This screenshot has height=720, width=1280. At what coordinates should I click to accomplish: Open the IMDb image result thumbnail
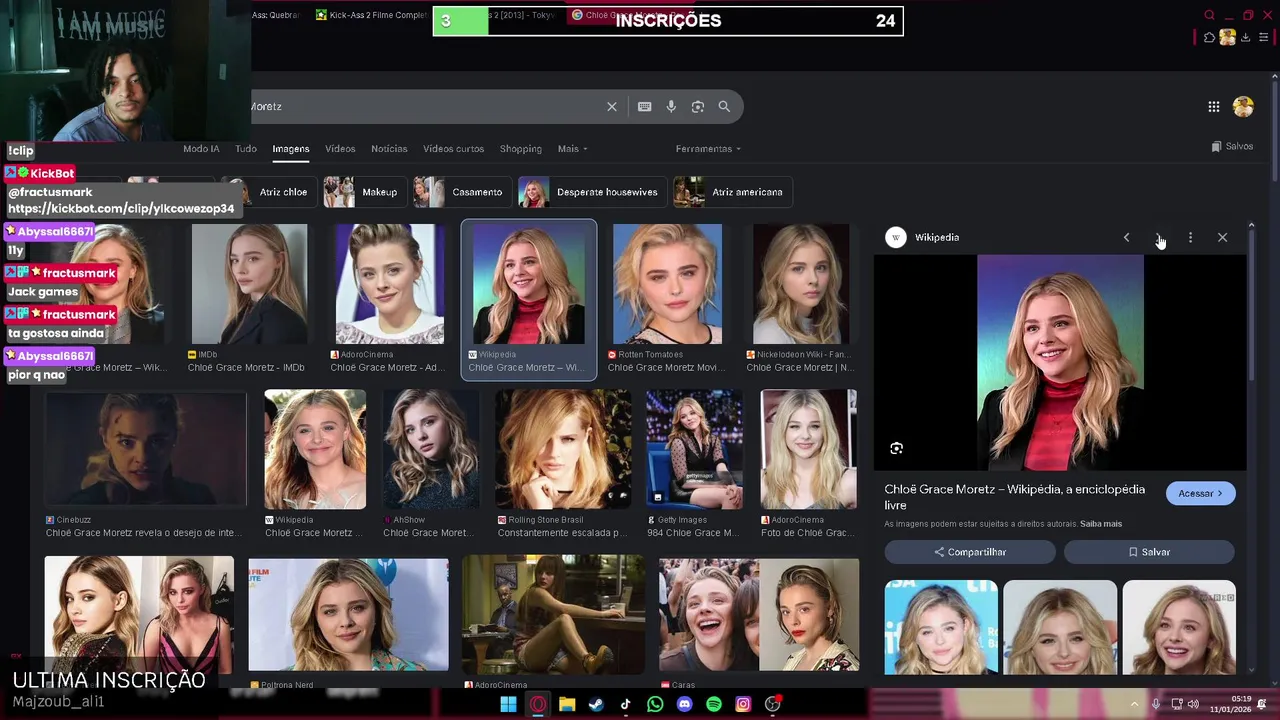point(249,284)
